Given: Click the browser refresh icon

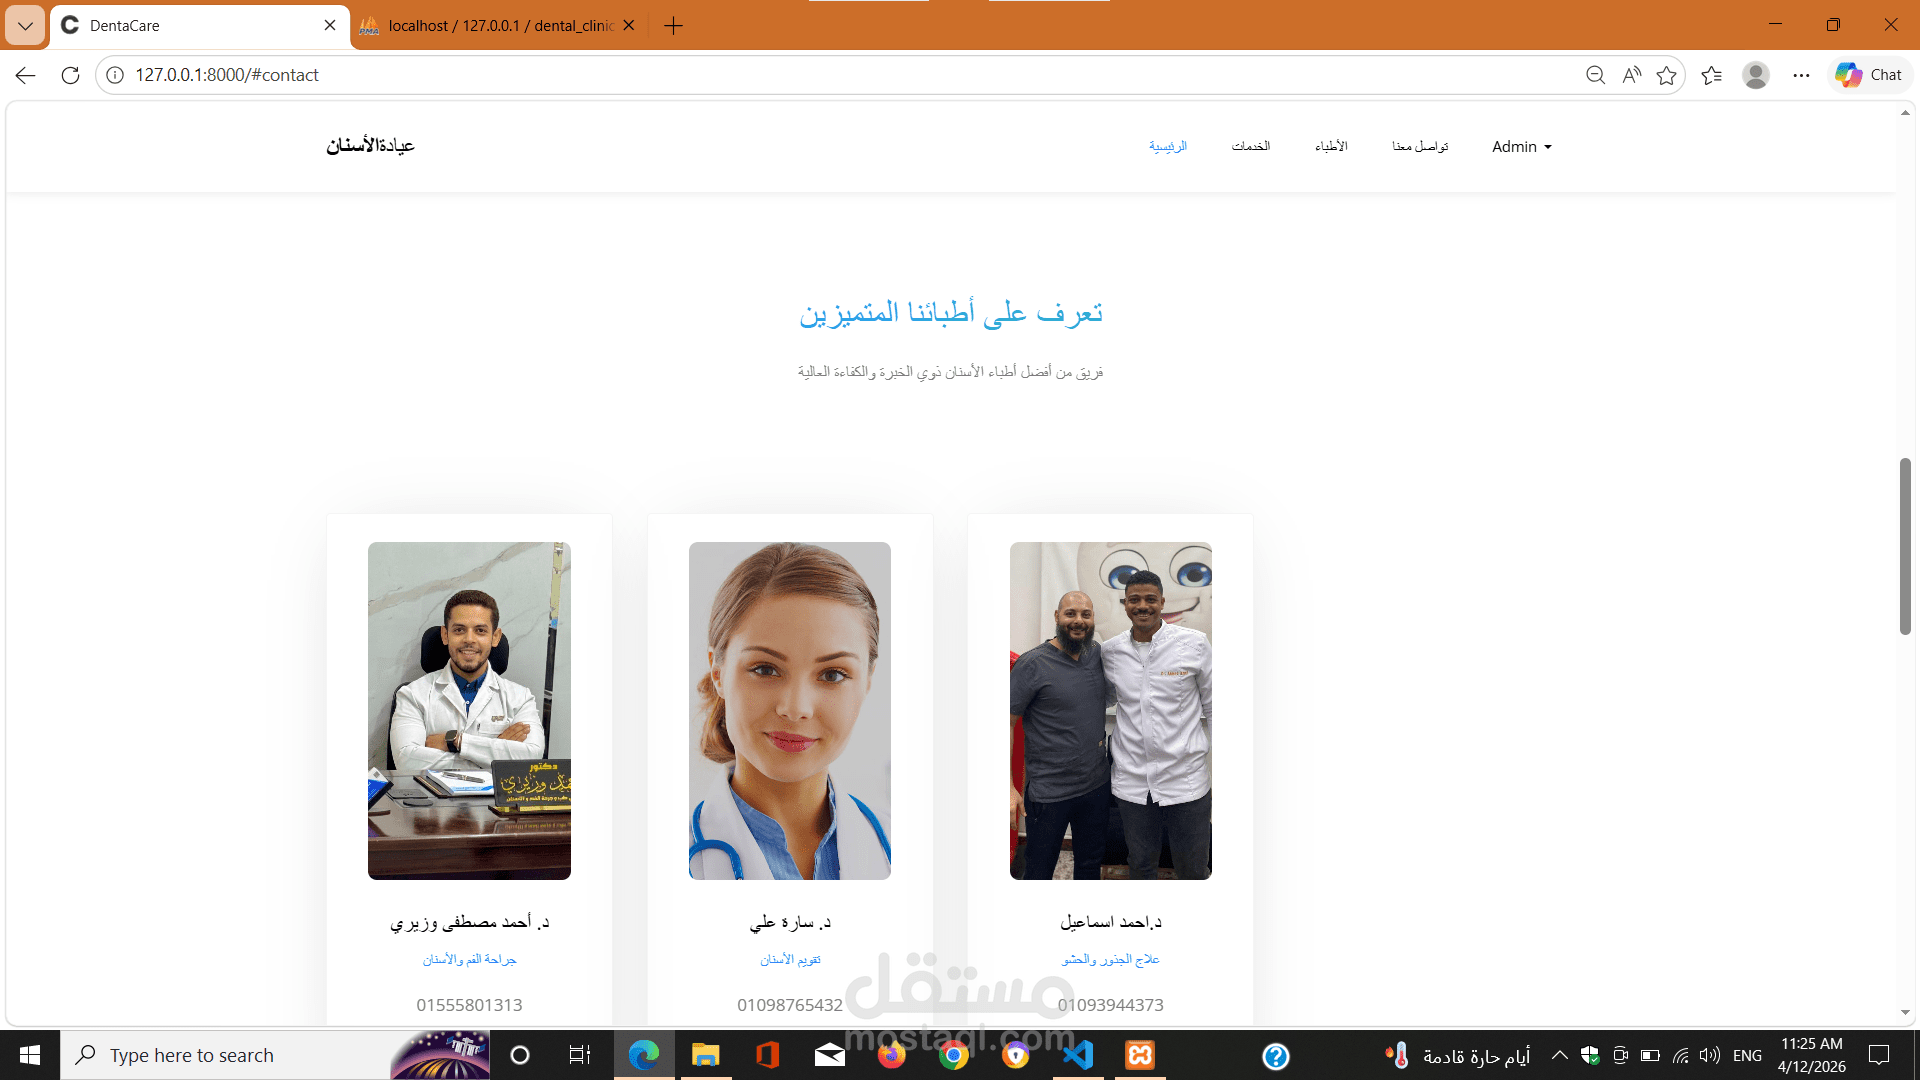Looking at the screenshot, I should tap(70, 75).
